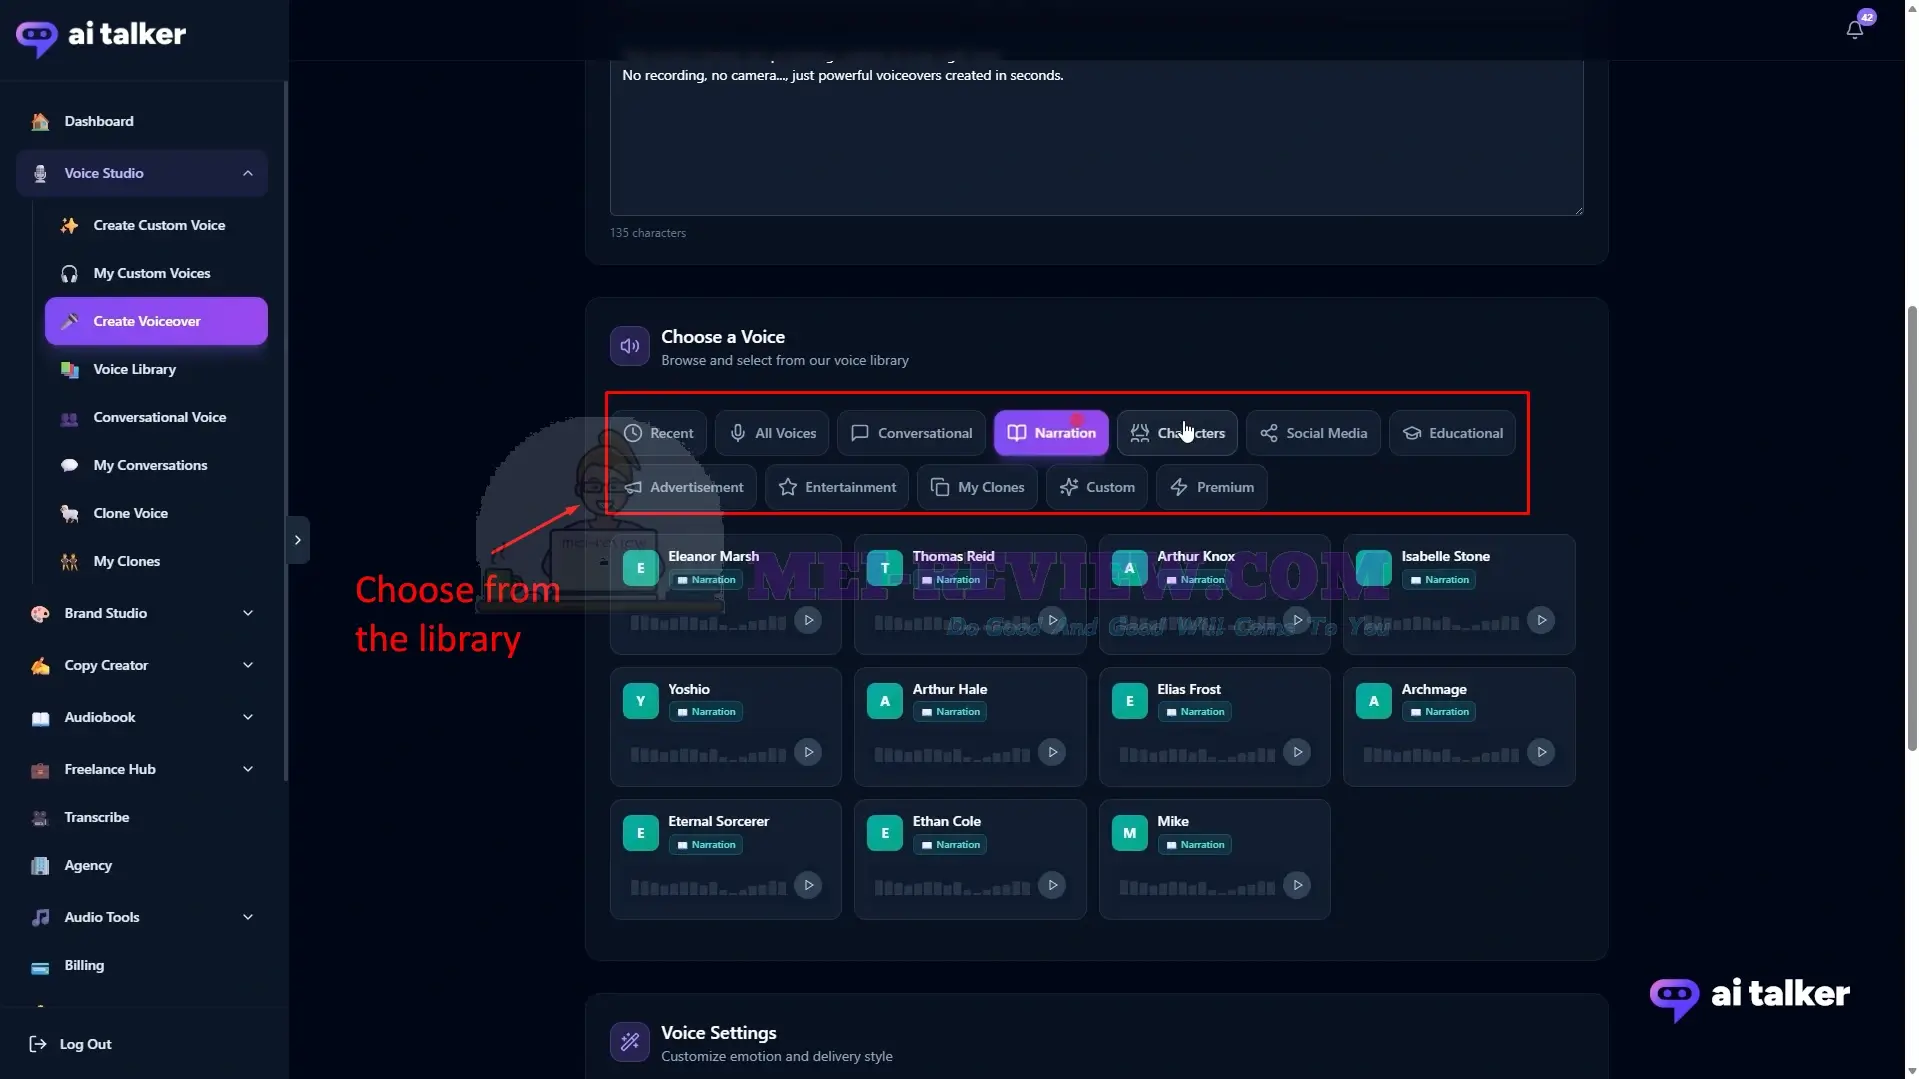The width and height of the screenshot is (1919, 1079).
Task: Click the Dashboard sidebar item
Action: coord(142,121)
